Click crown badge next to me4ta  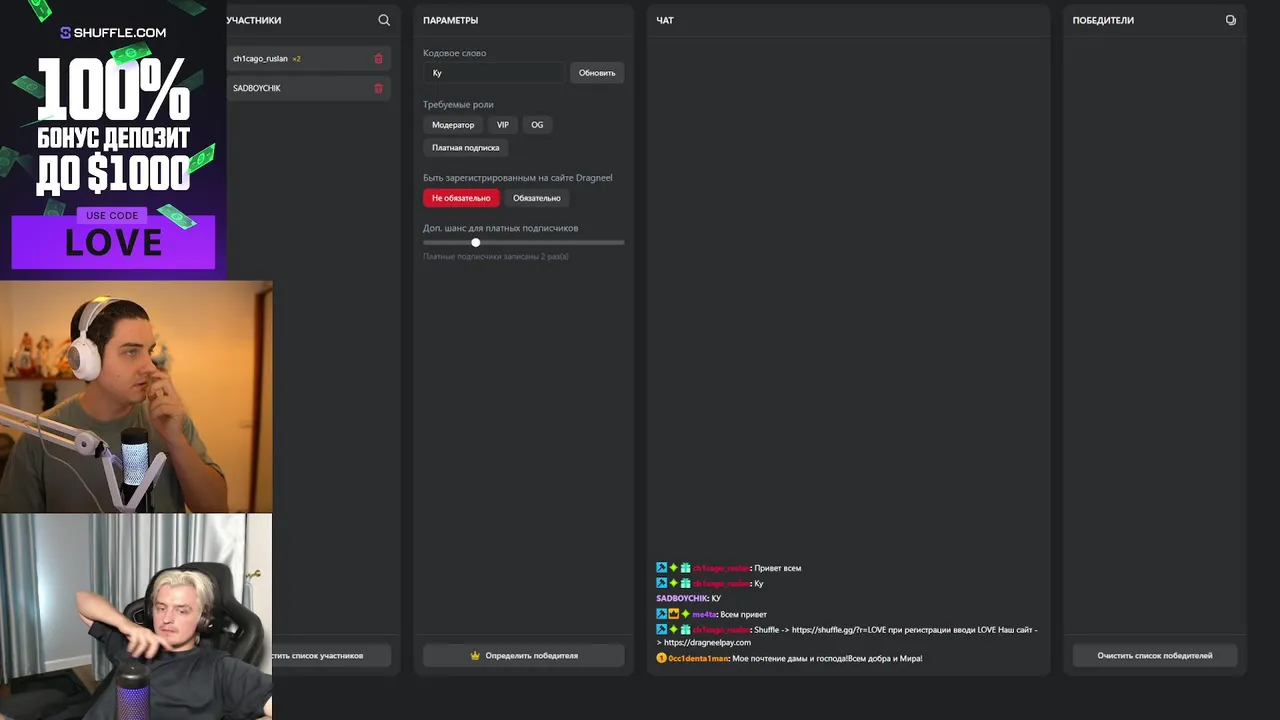[x=673, y=614]
